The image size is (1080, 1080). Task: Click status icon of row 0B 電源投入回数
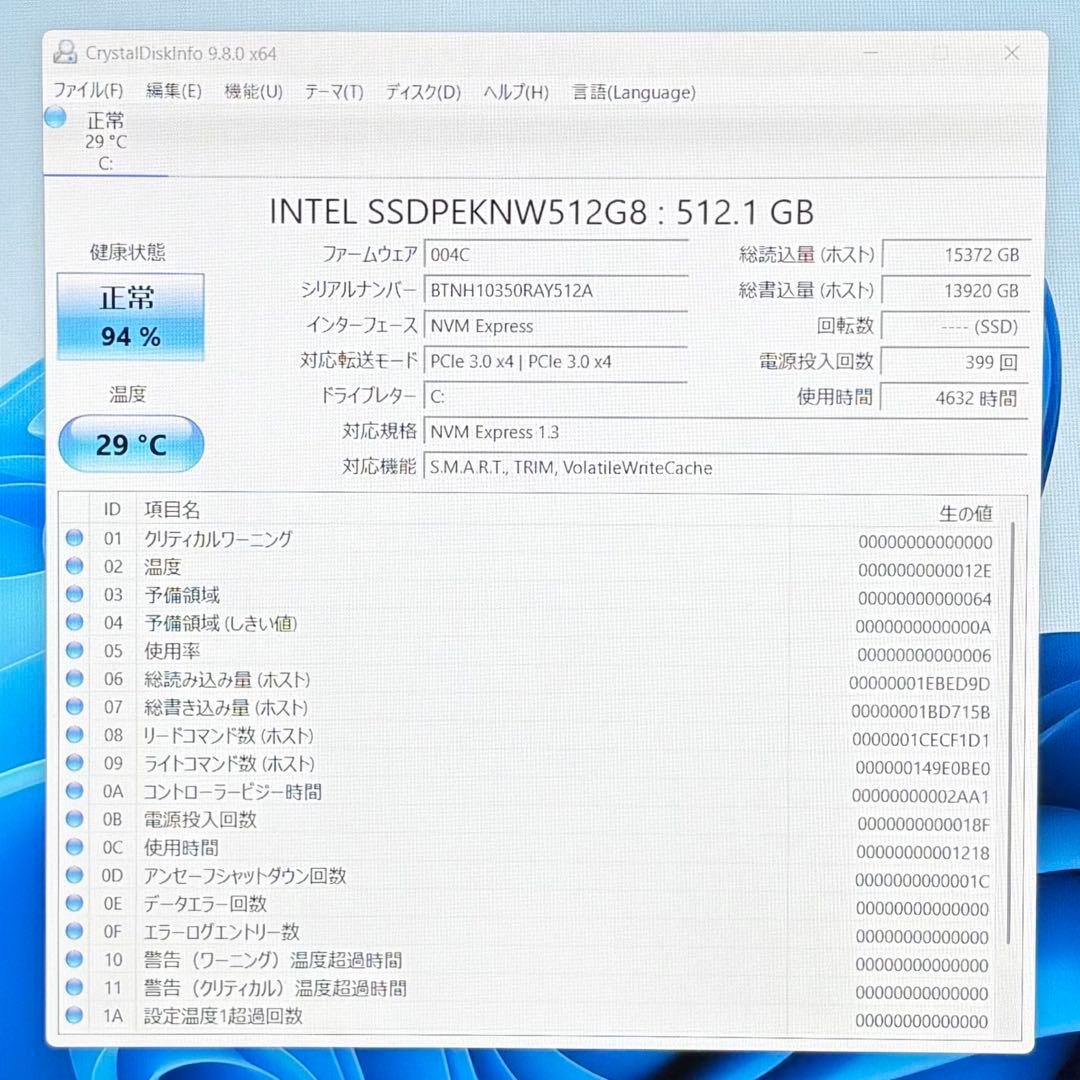(x=74, y=819)
